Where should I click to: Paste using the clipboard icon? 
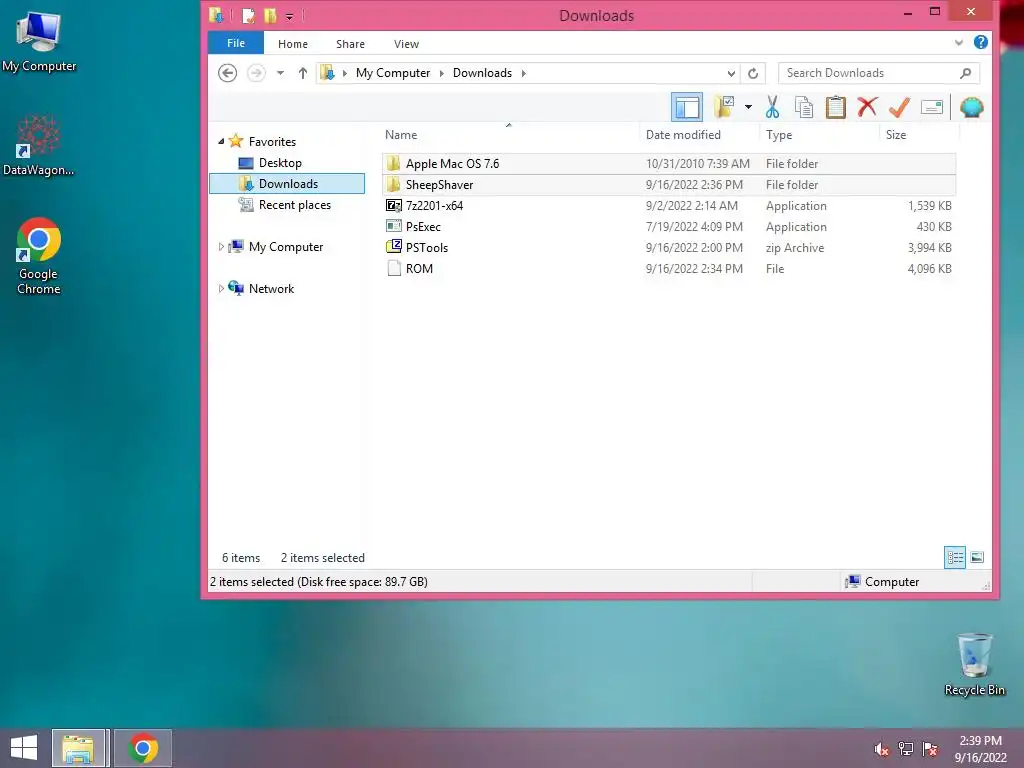point(835,107)
